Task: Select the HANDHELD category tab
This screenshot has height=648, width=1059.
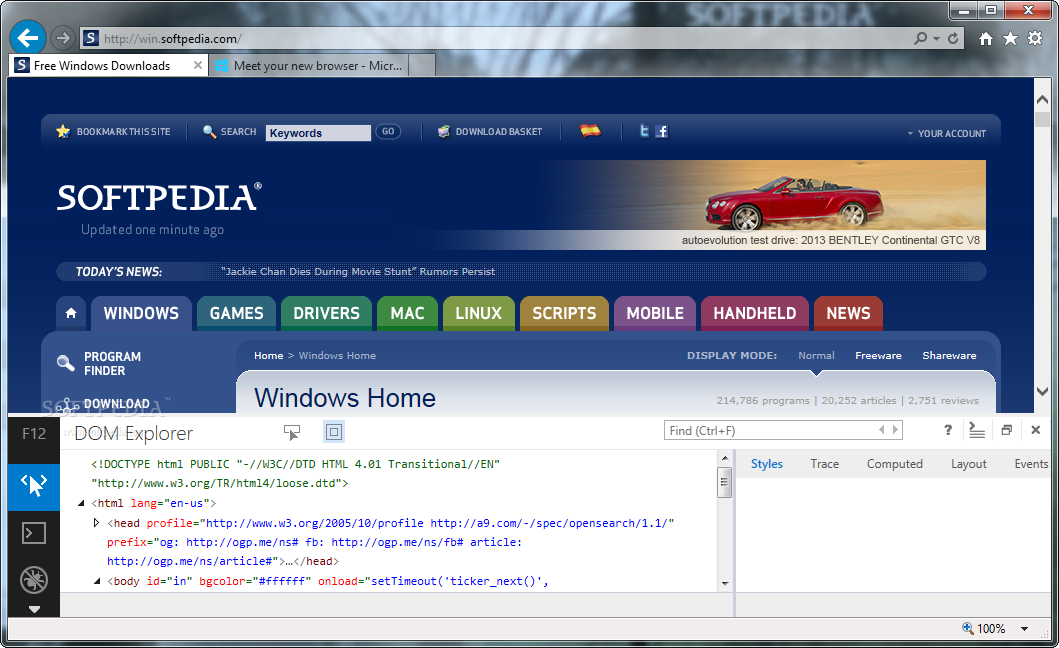Action: (754, 313)
